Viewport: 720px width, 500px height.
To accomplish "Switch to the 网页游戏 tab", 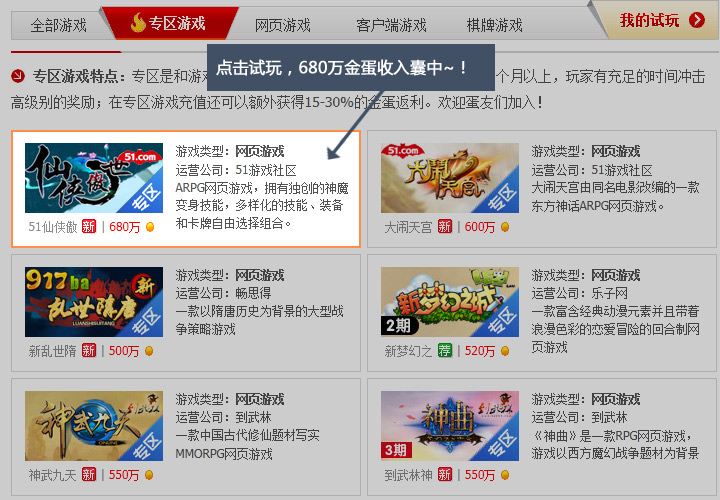I will 283,25.
